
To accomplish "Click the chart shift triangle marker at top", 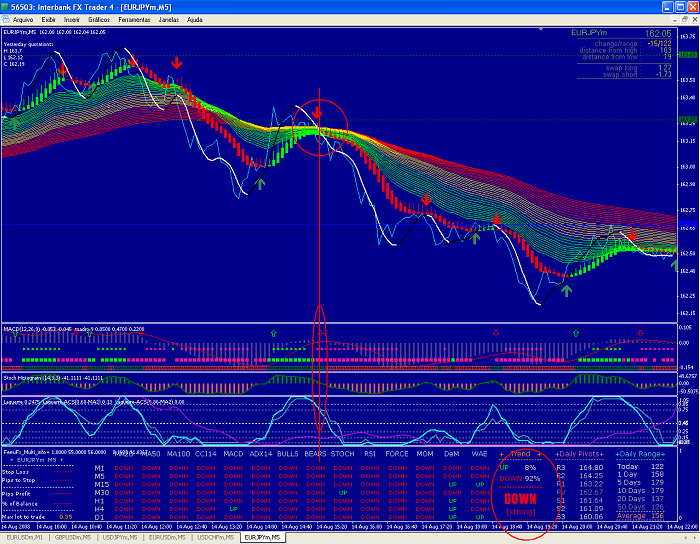I will tap(541, 29).
